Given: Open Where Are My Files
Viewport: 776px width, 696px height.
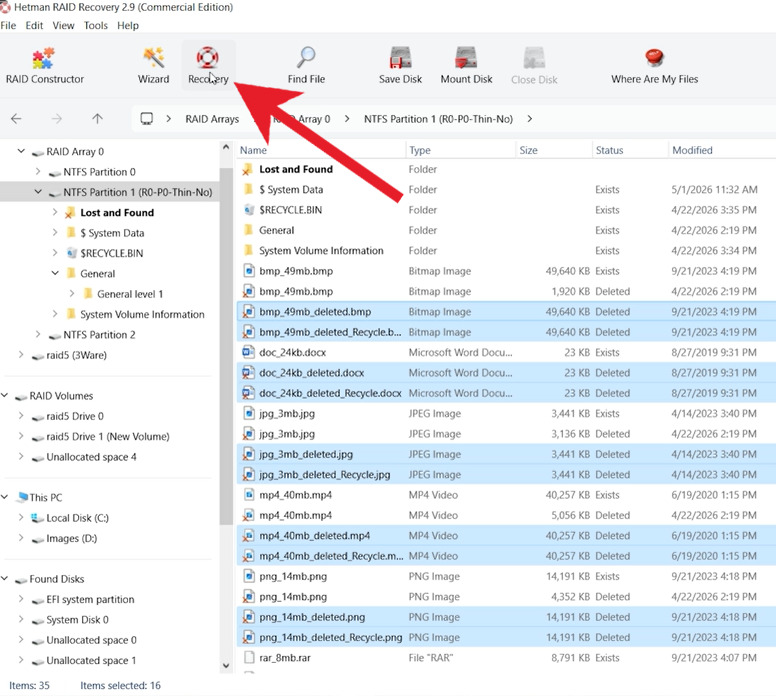Looking at the screenshot, I should click(x=654, y=65).
